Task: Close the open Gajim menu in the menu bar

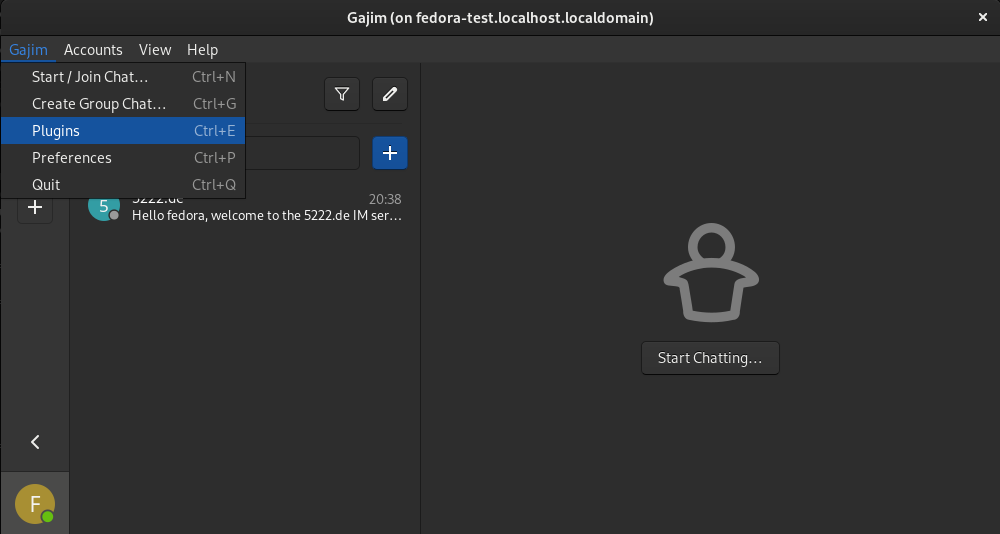Action: point(28,49)
